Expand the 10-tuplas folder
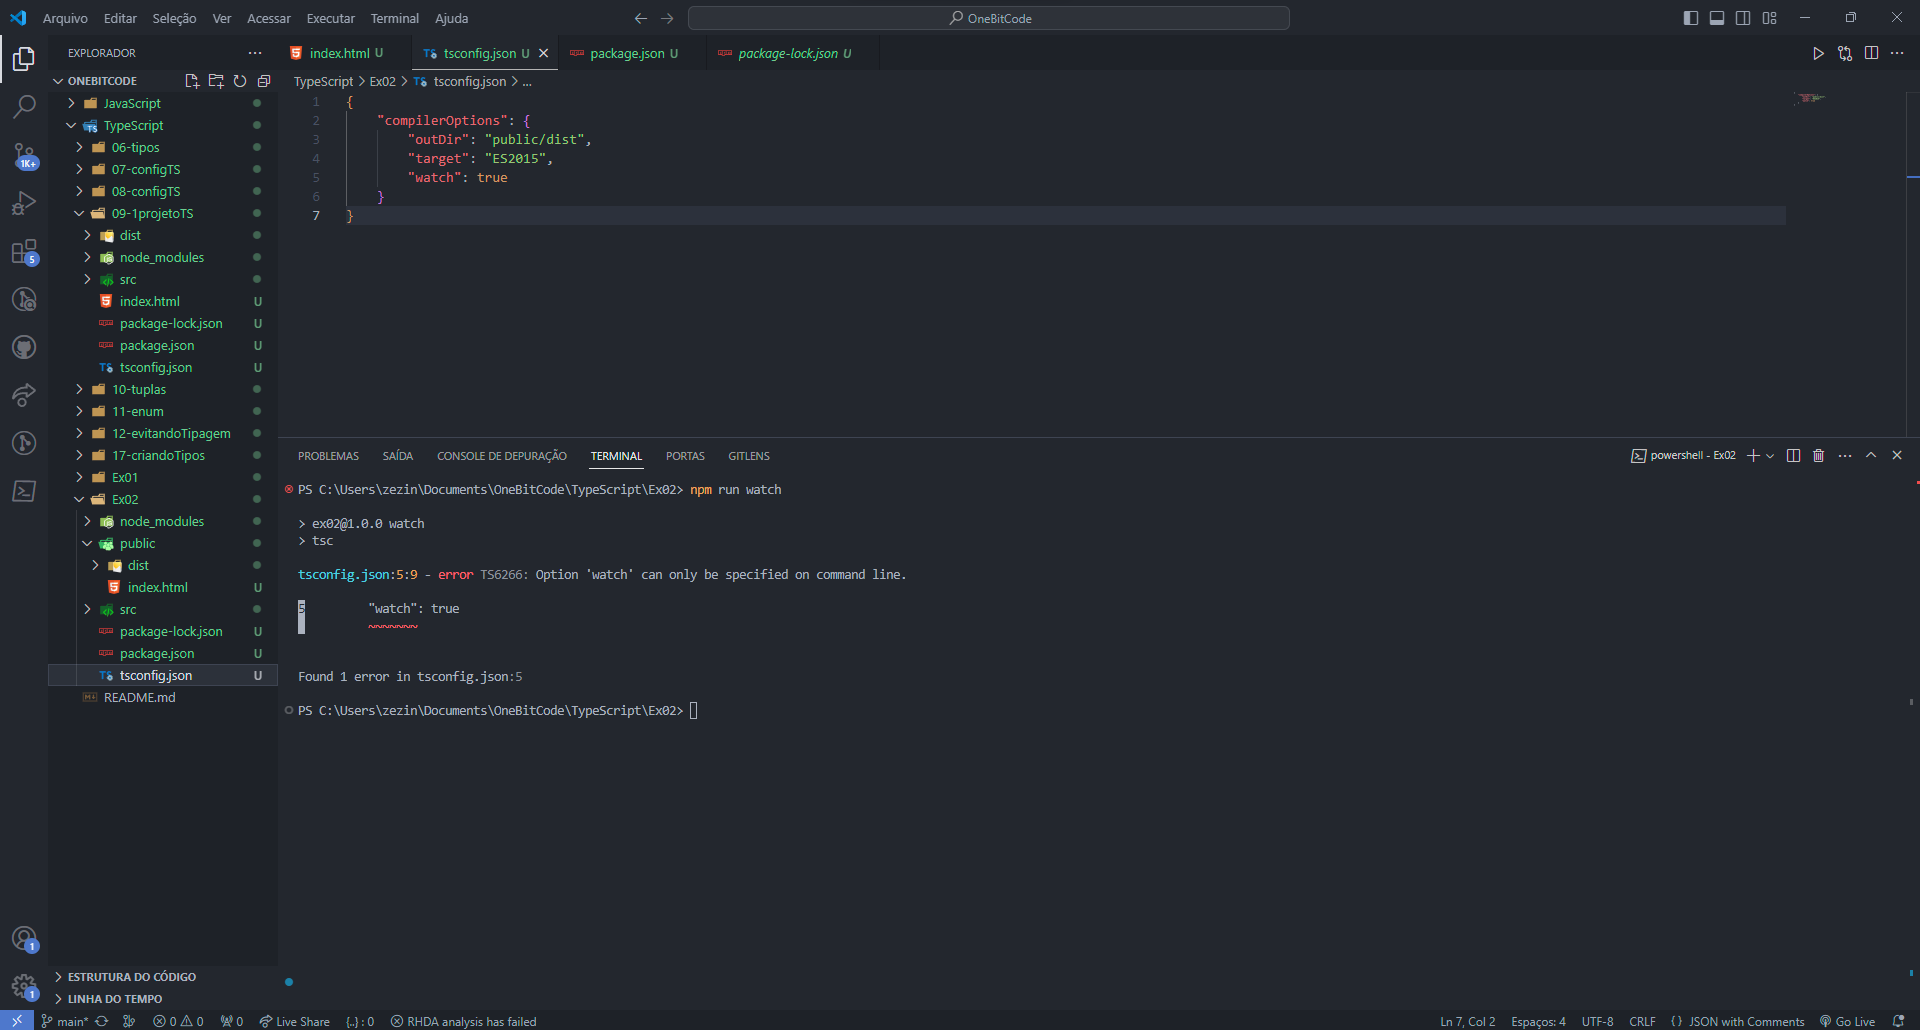Screen dimensions: 1920x1030 click(139, 389)
